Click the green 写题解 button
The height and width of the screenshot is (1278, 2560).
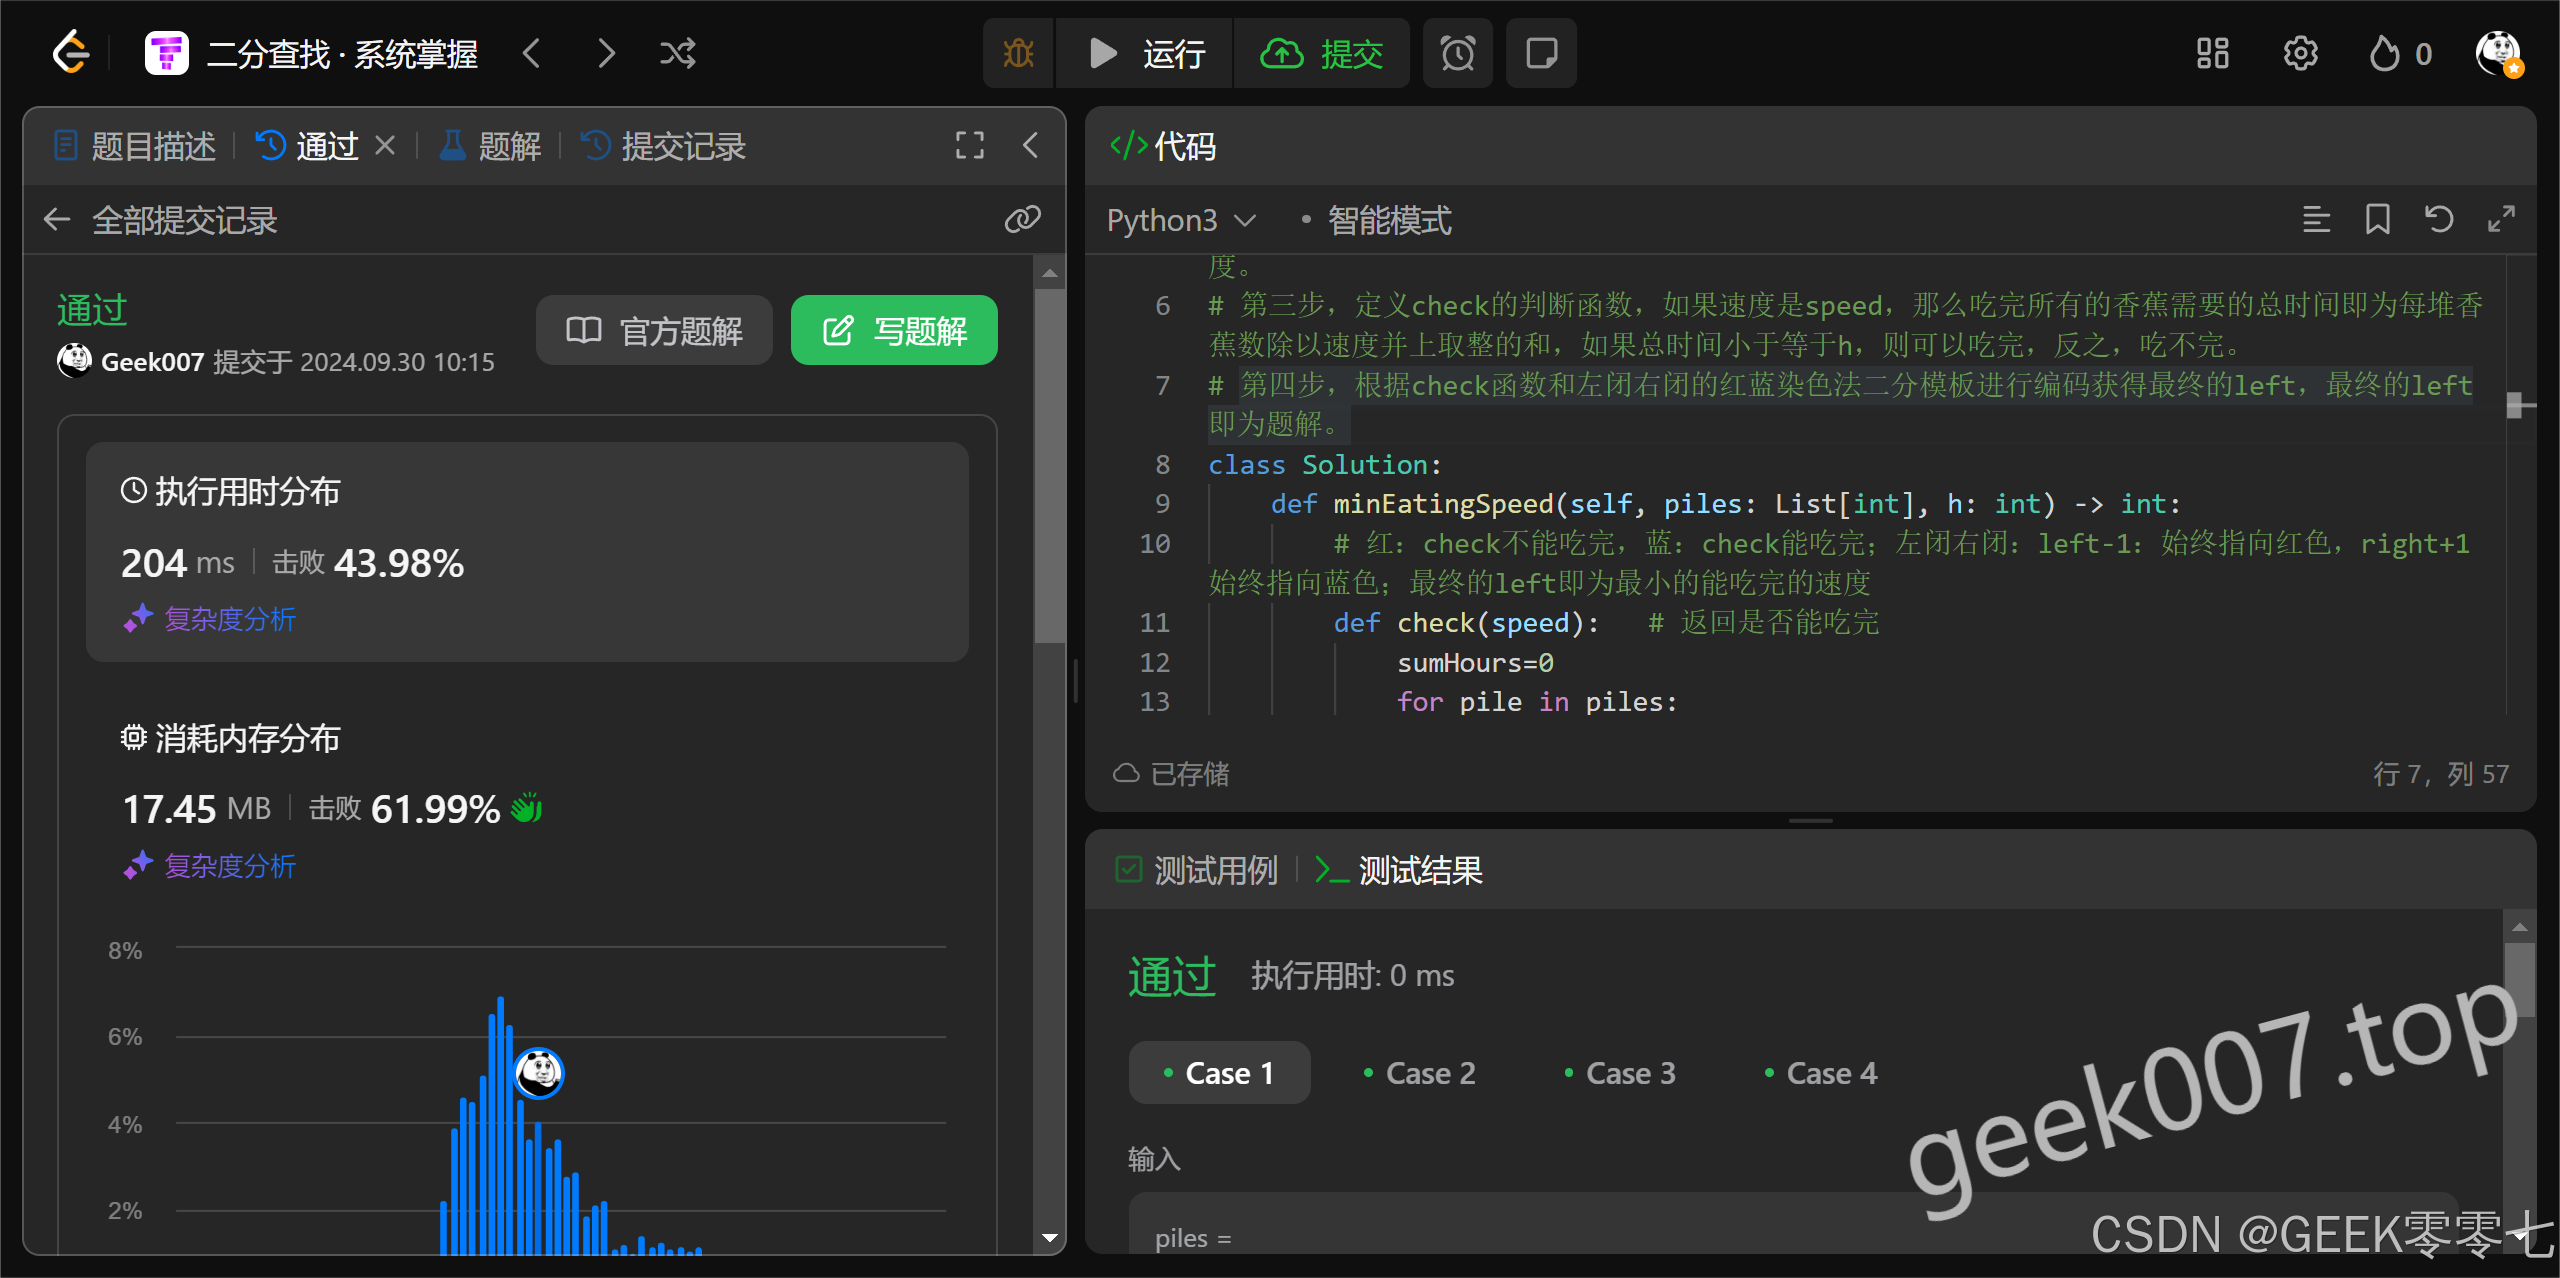point(894,330)
